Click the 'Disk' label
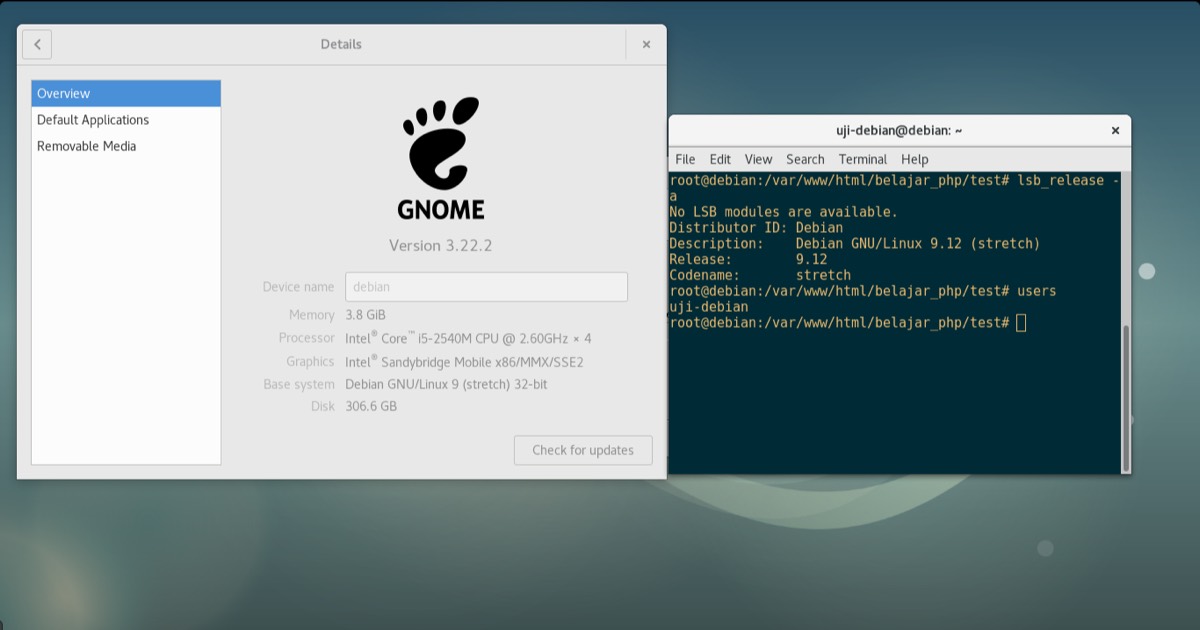 [x=323, y=406]
